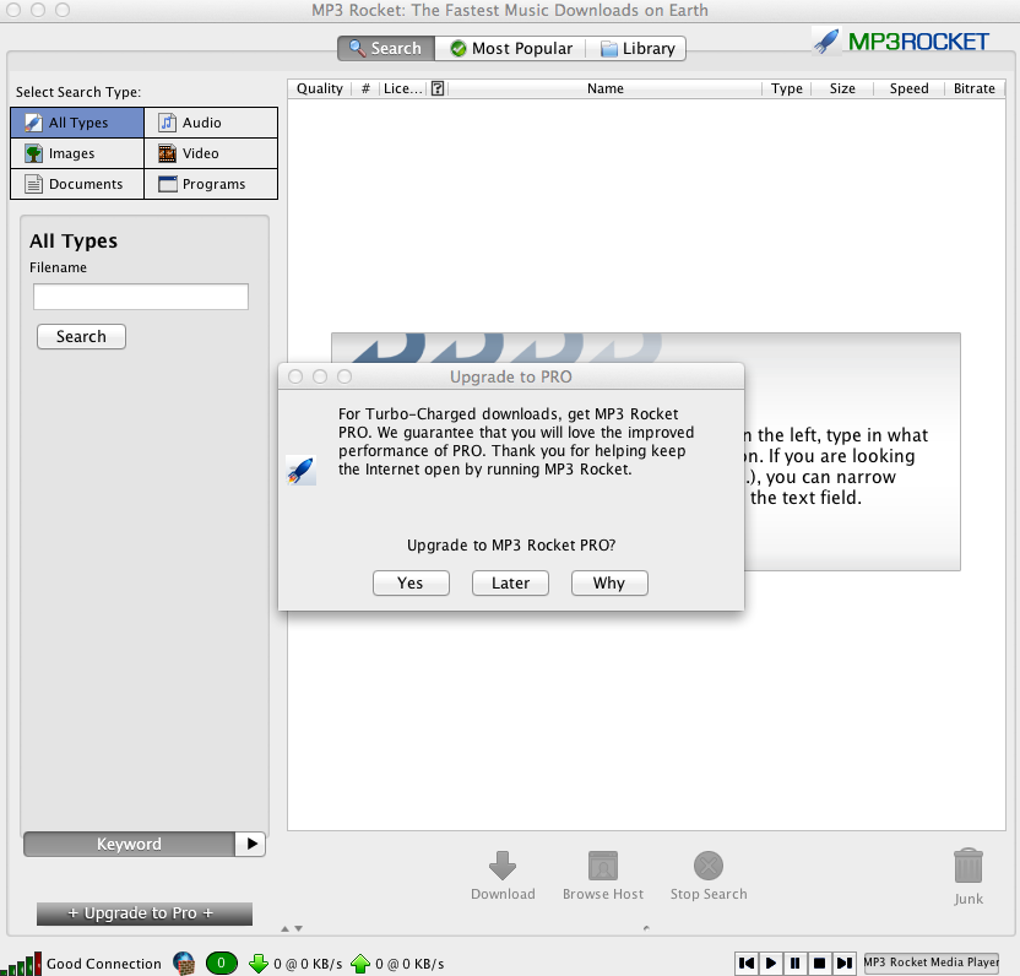Click the Filename input field
This screenshot has width=1020, height=976.
(141, 297)
